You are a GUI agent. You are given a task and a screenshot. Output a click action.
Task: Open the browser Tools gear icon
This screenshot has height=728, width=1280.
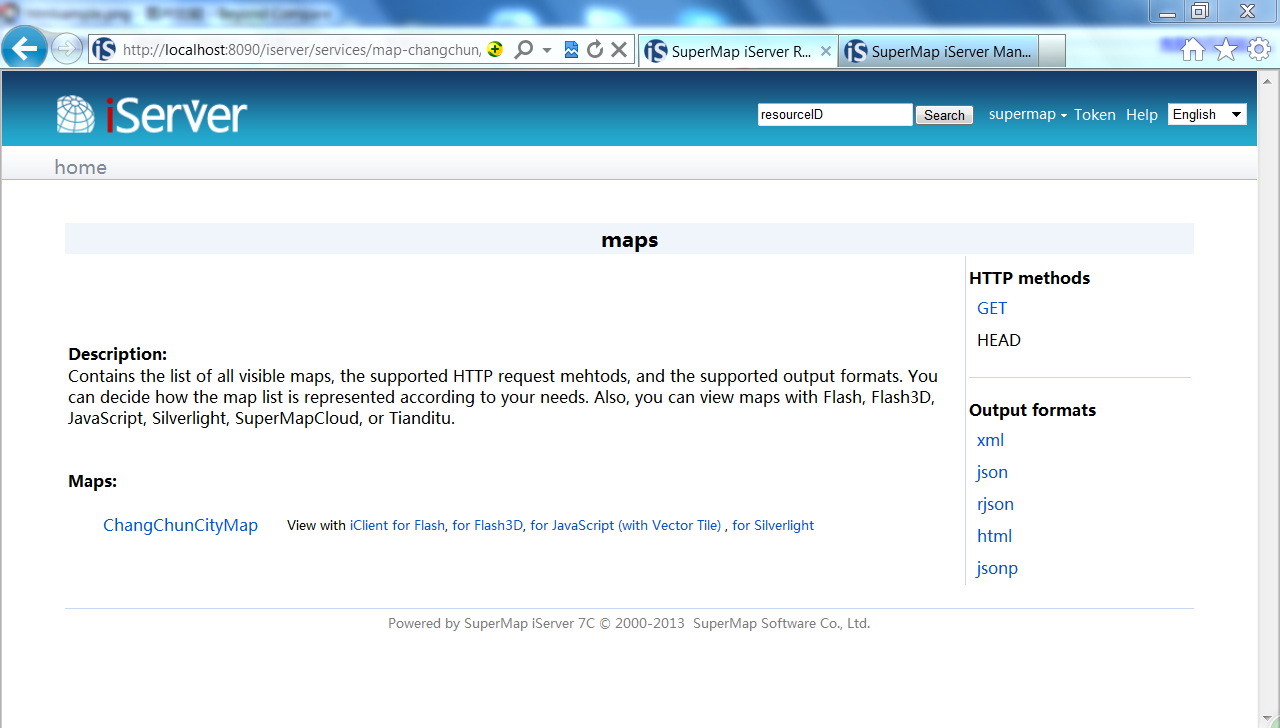(x=1258, y=50)
